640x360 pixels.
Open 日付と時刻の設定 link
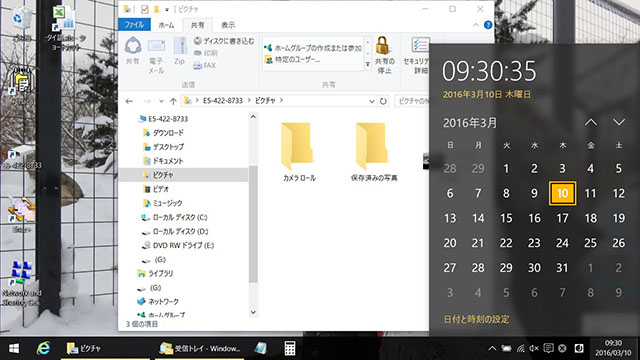[476, 319]
